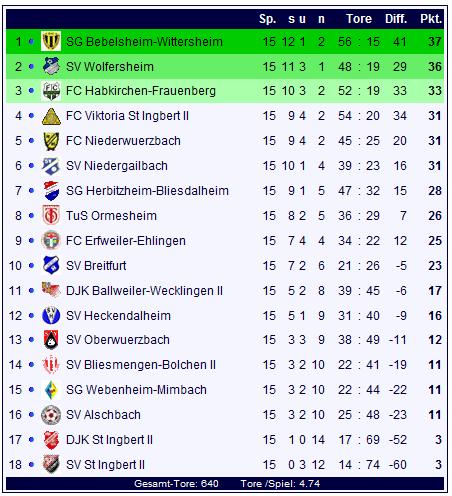Click the SG Bebelsheim-Wittersheim club crest
The image size is (452, 496).
[51, 41]
